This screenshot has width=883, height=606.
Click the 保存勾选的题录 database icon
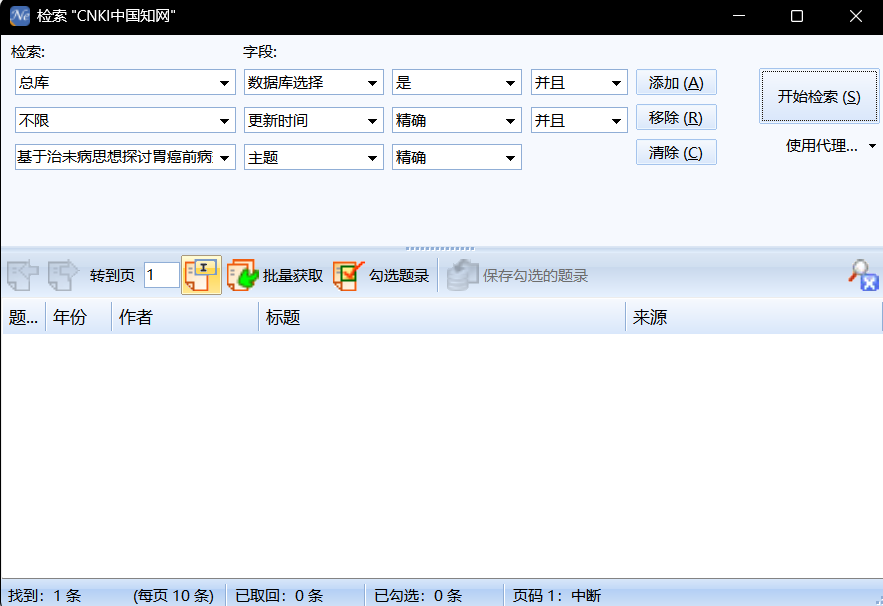pyautogui.click(x=462, y=275)
